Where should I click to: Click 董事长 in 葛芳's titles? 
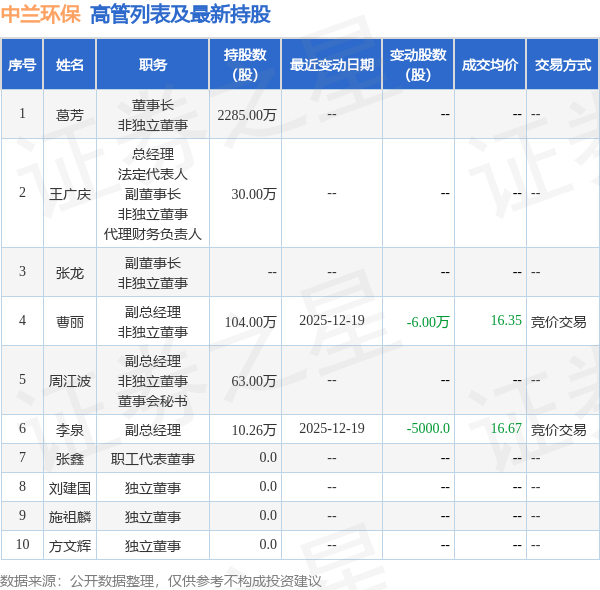(x=153, y=104)
